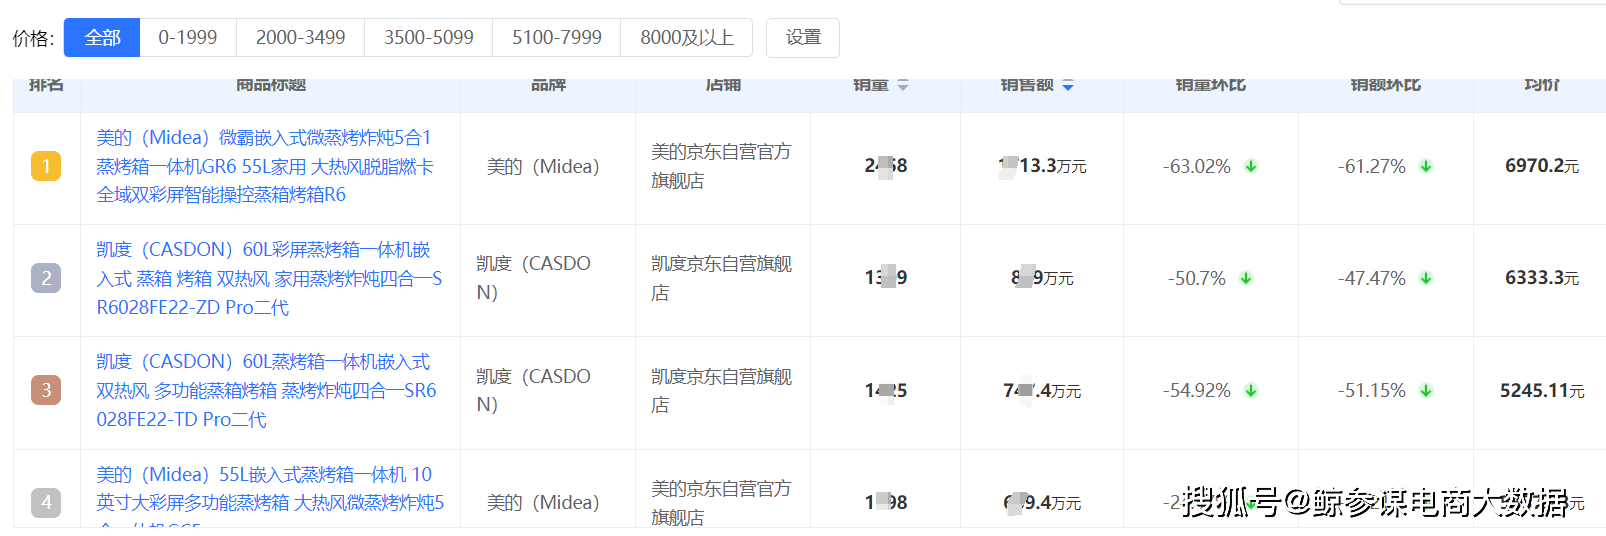Image resolution: width=1606 pixels, height=536 pixels.
Task: Click the -50.7% sales volume change
Action: (1197, 278)
